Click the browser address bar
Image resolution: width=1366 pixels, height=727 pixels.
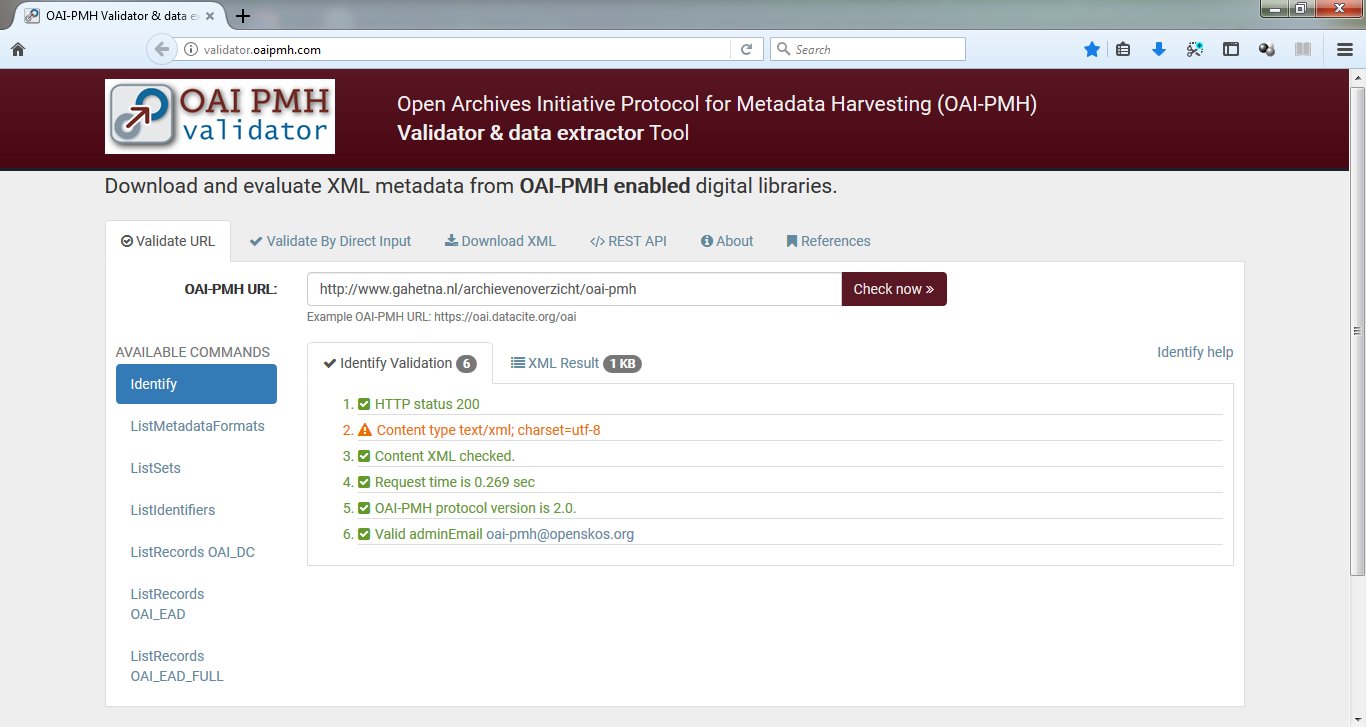coord(460,49)
